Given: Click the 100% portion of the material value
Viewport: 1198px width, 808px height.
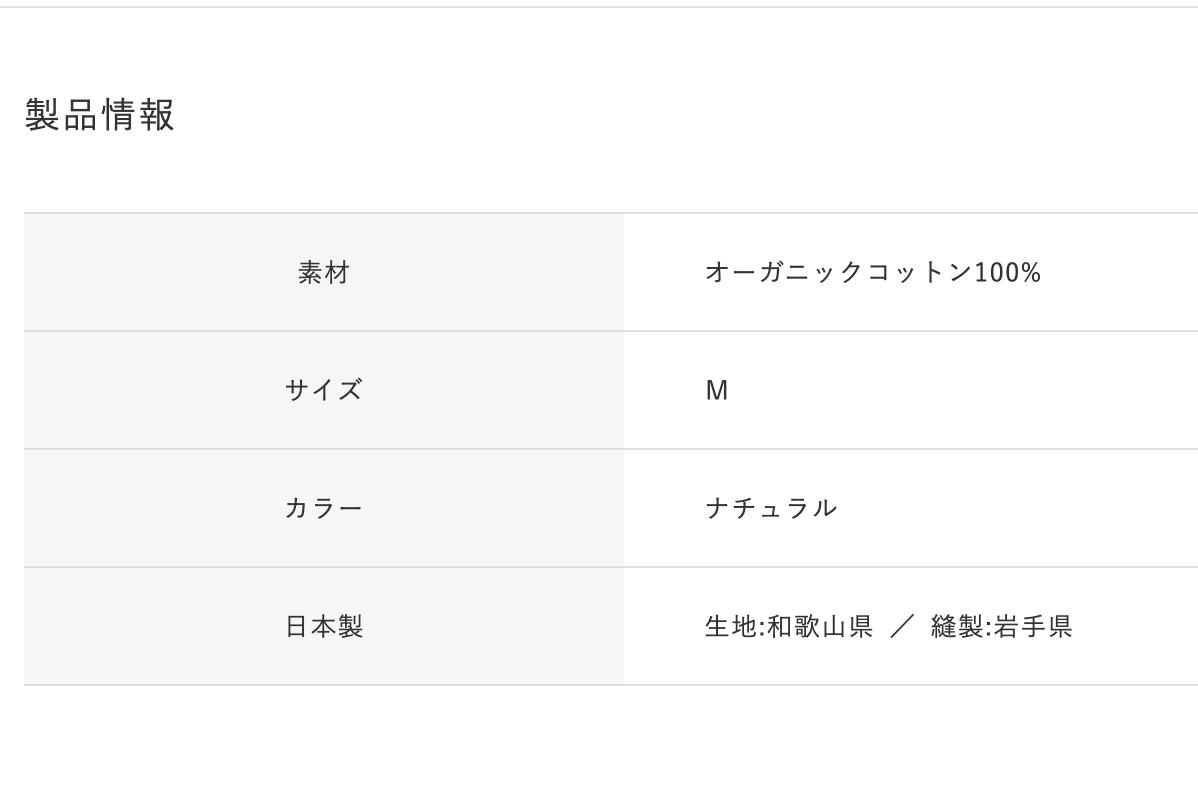Looking at the screenshot, I should [1007, 272].
